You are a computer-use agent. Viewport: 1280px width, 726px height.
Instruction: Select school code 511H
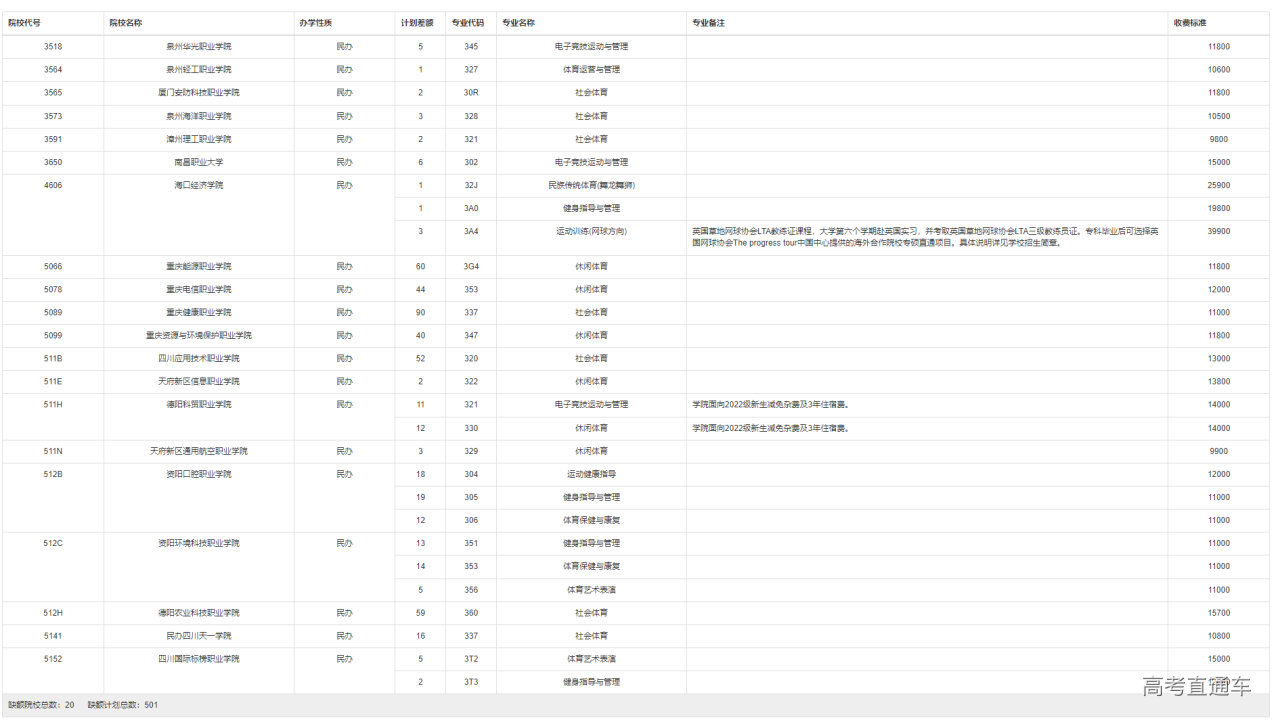[53, 404]
